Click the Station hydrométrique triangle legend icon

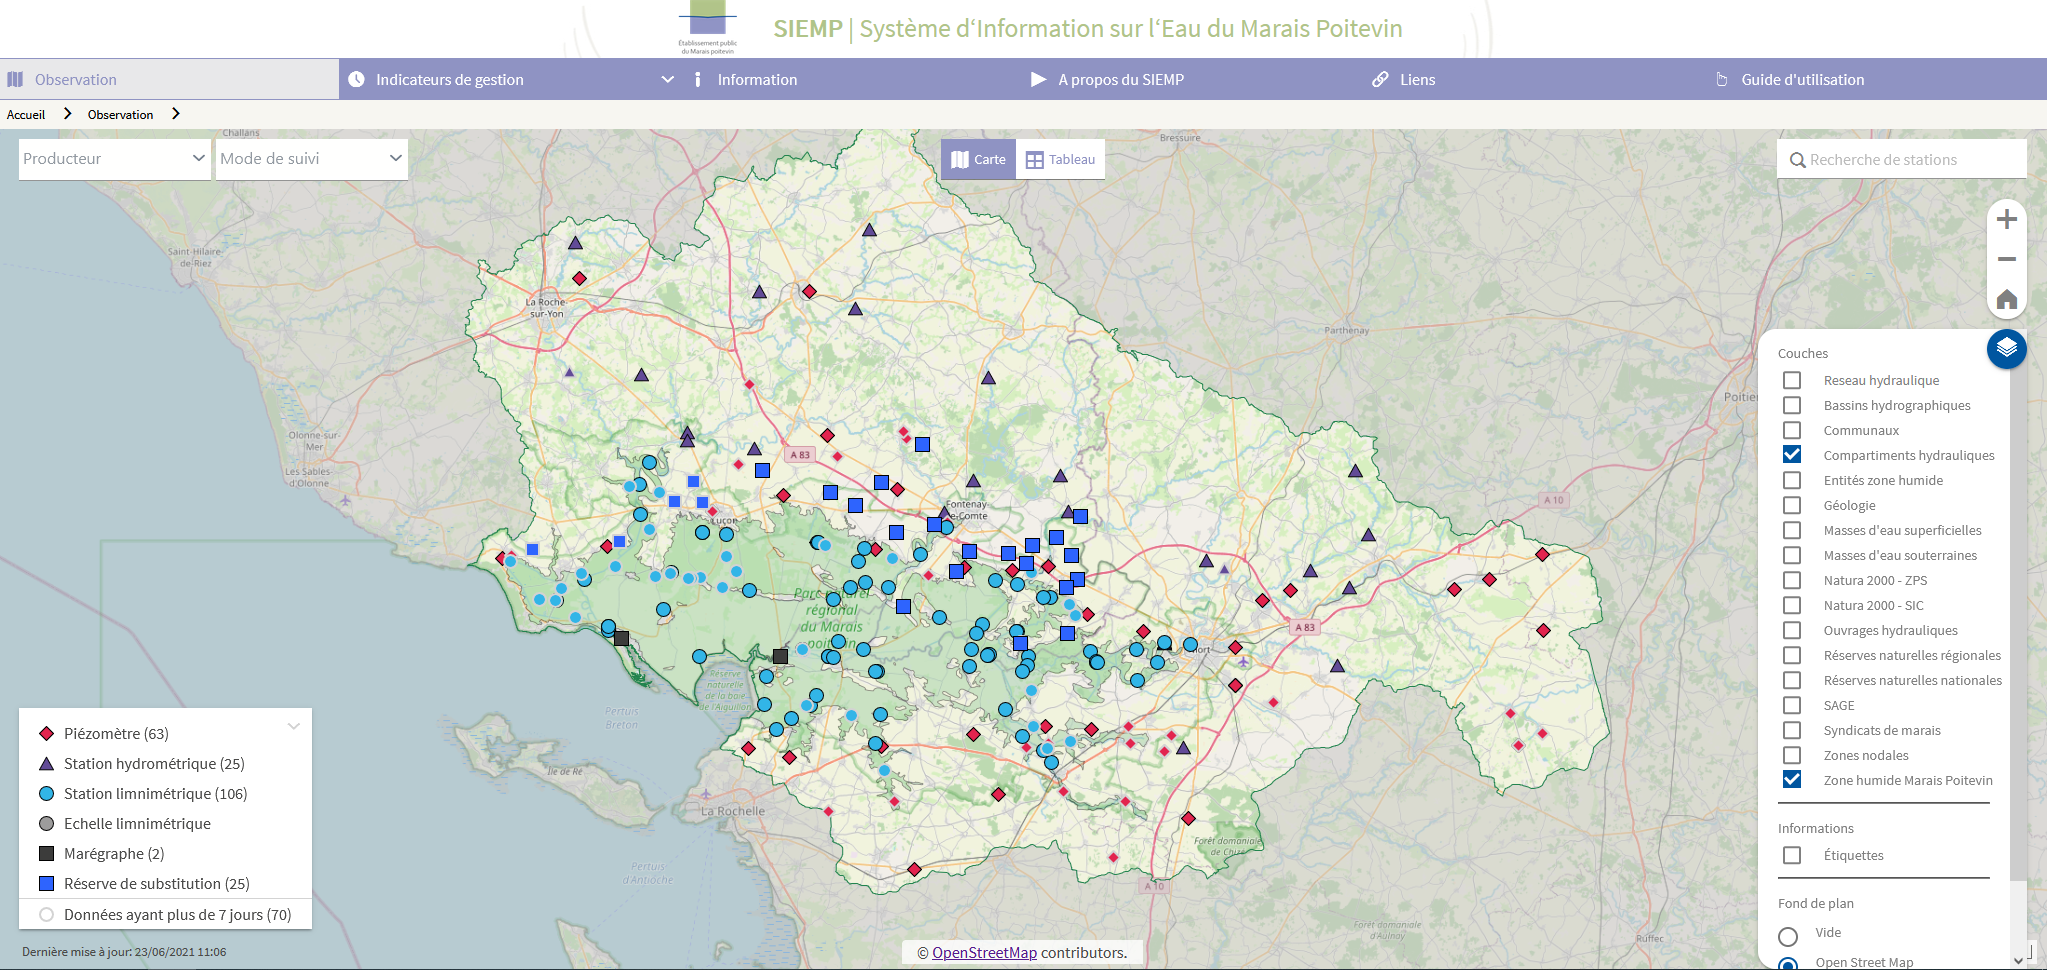click(46, 763)
